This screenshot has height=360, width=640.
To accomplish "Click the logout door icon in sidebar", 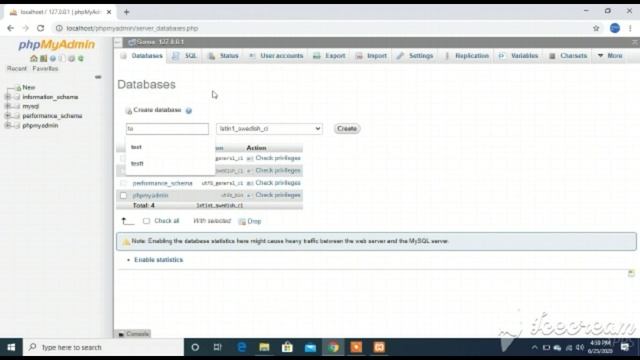I will 43,59.
